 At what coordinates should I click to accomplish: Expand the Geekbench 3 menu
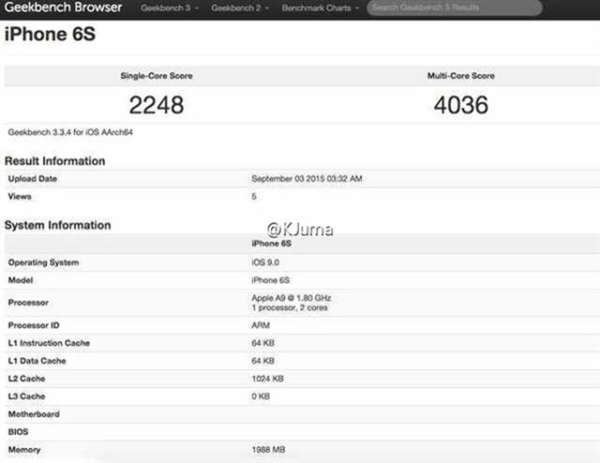(170, 8)
